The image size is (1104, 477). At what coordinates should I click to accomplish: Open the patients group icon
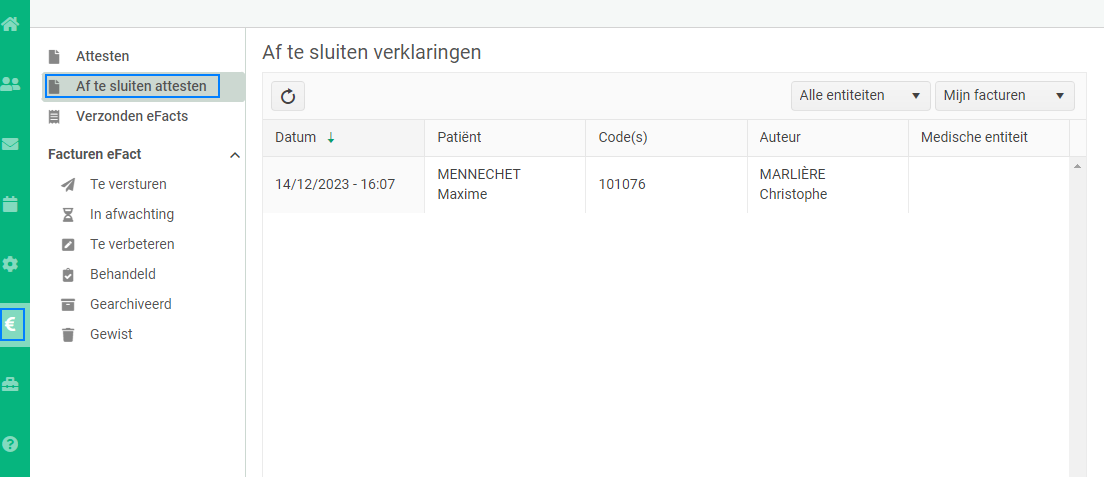pos(10,85)
